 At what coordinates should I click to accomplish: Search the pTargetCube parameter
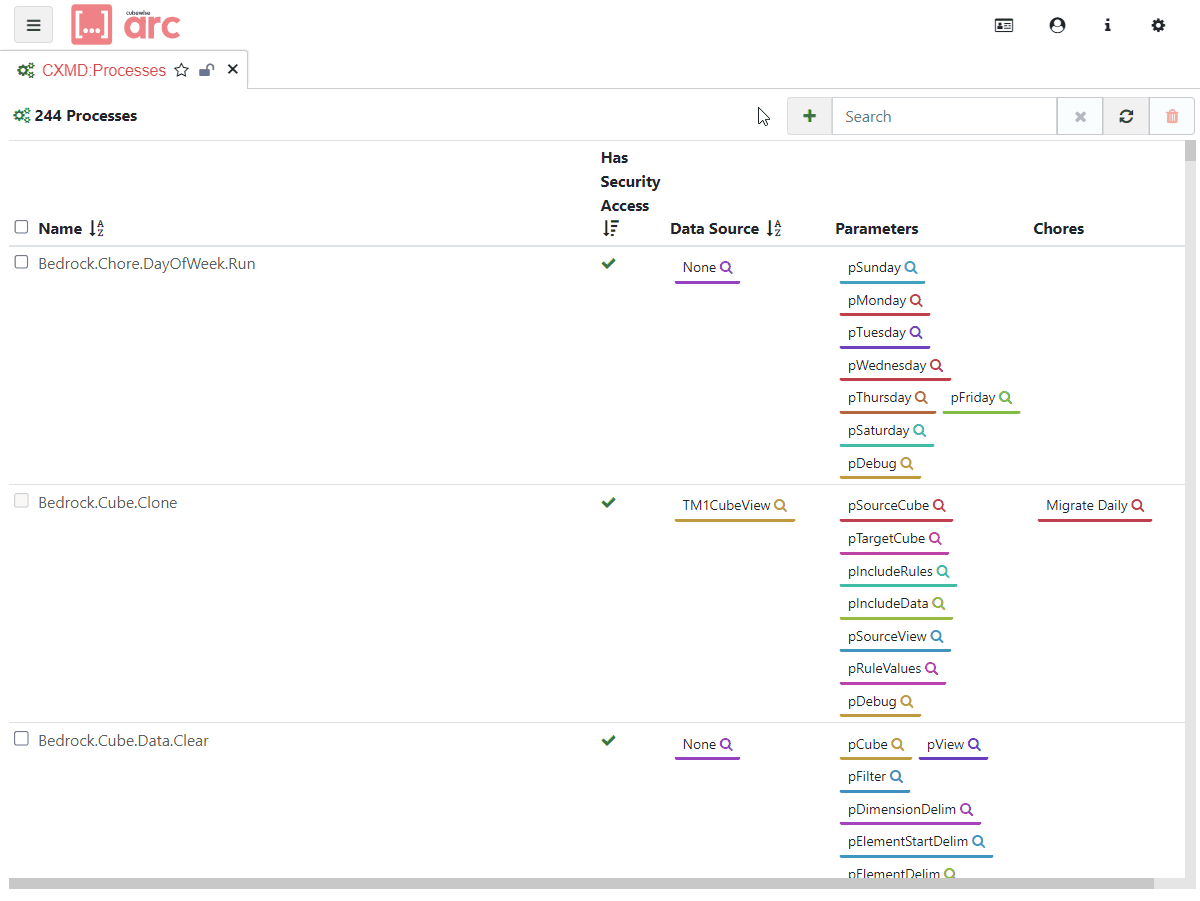click(936, 539)
